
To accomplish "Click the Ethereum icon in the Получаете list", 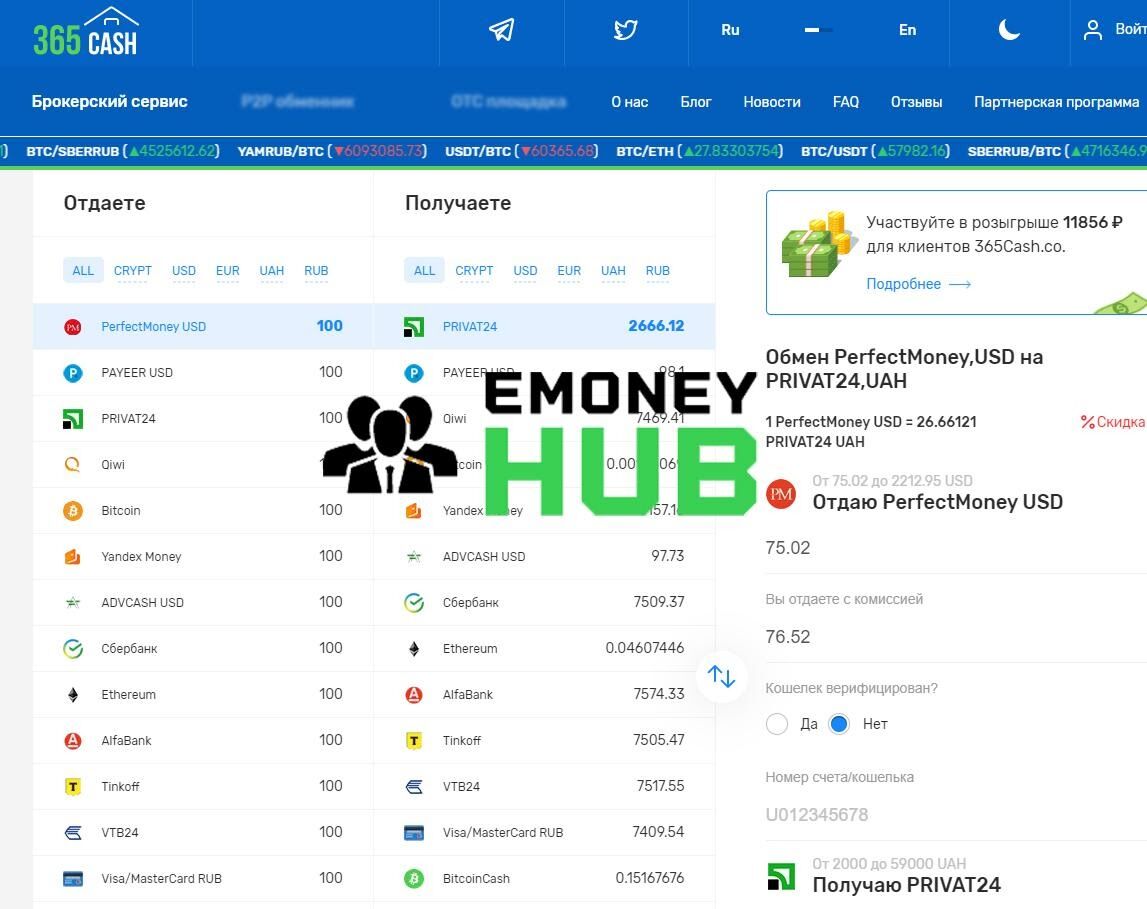I will click(414, 649).
